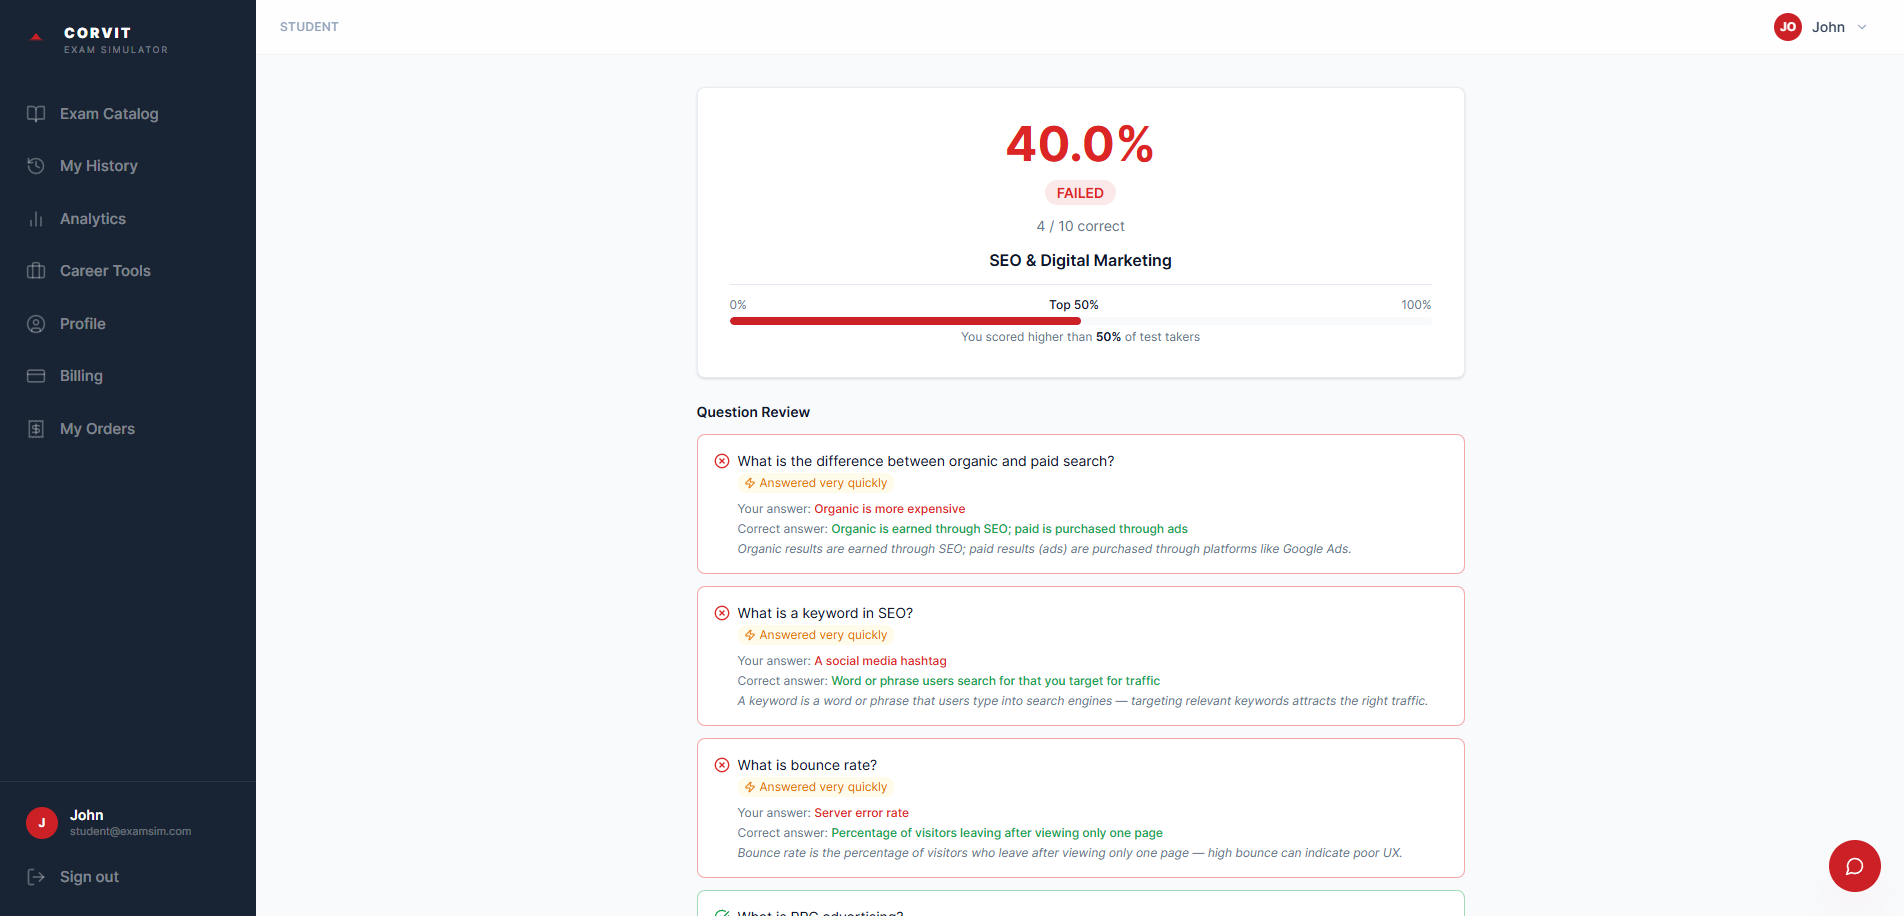Click the John name in sidebar footer
Viewport: 1904px width, 916px height.
pyautogui.click(x=87, y=815)
